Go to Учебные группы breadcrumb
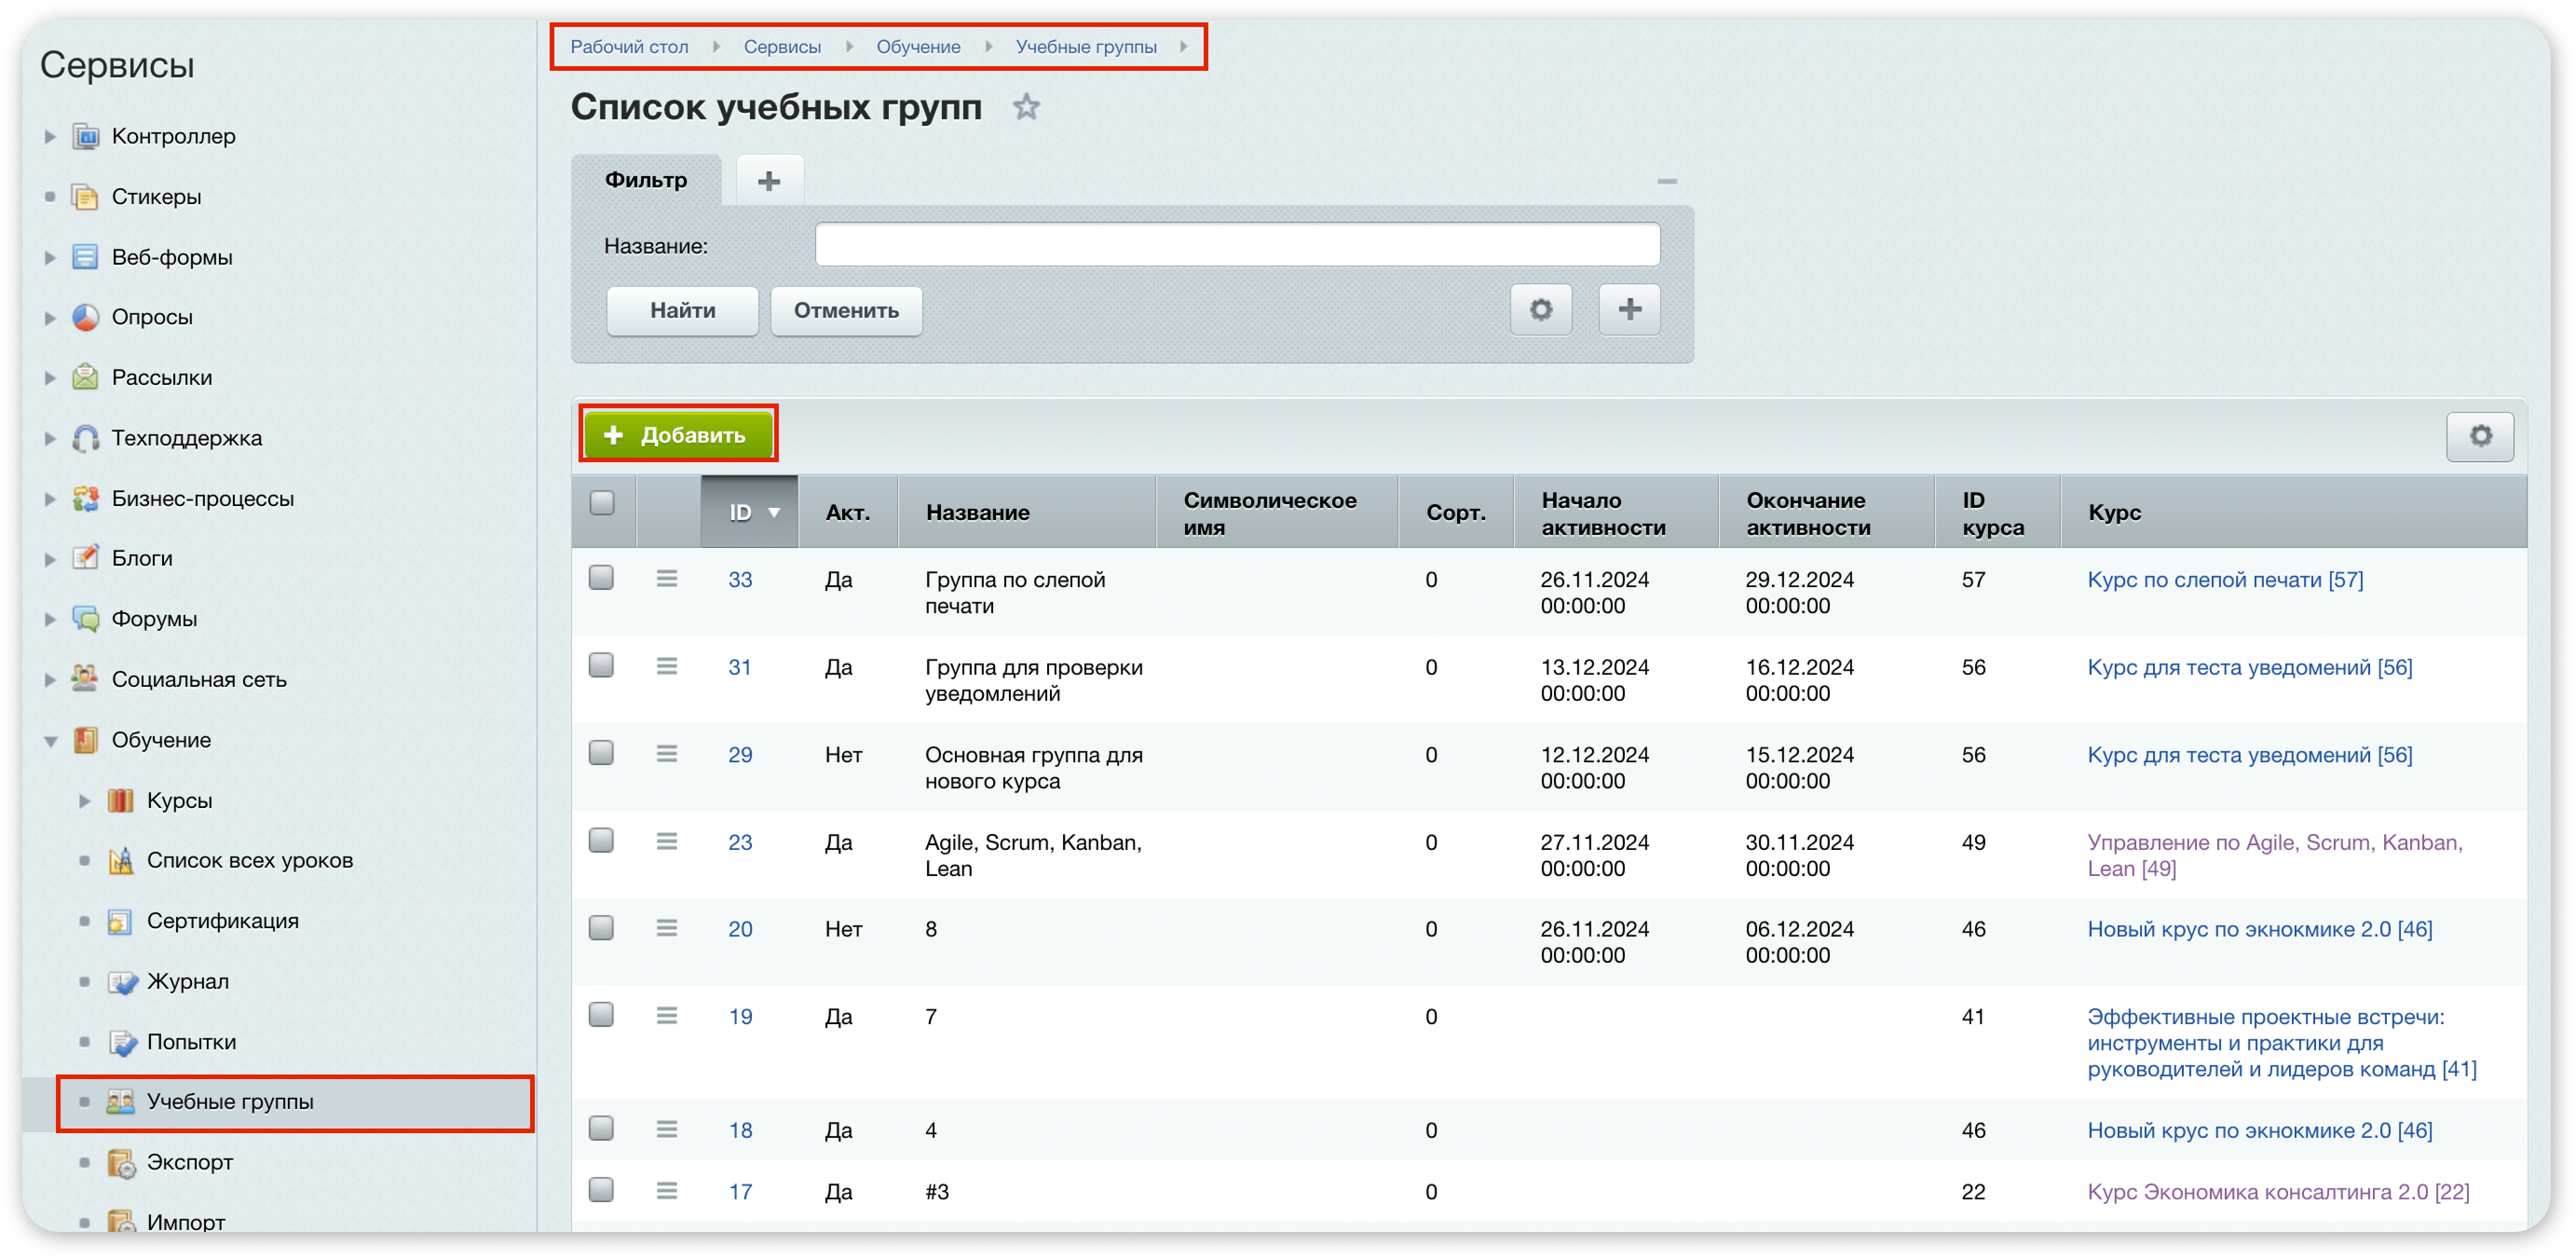The width and height of the screenshot is (2576, 1259). click(1086, 47)
